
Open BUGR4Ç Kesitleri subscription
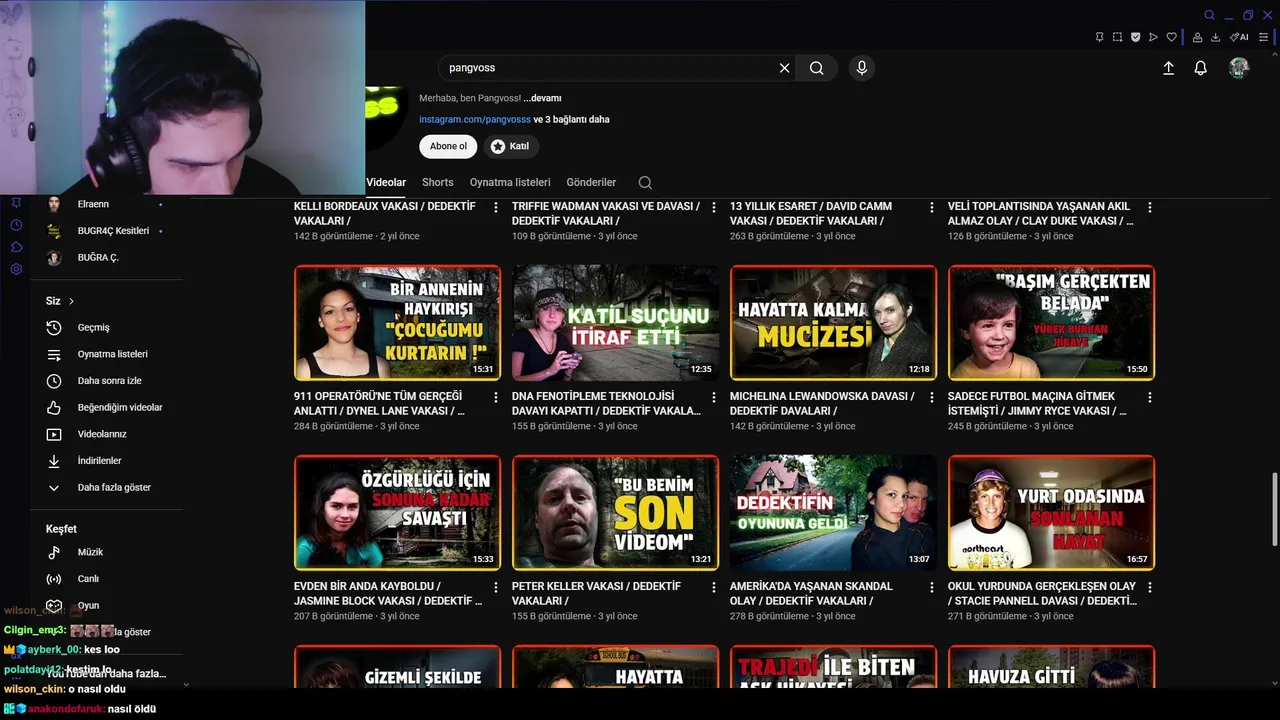click(x=113, y=231)
